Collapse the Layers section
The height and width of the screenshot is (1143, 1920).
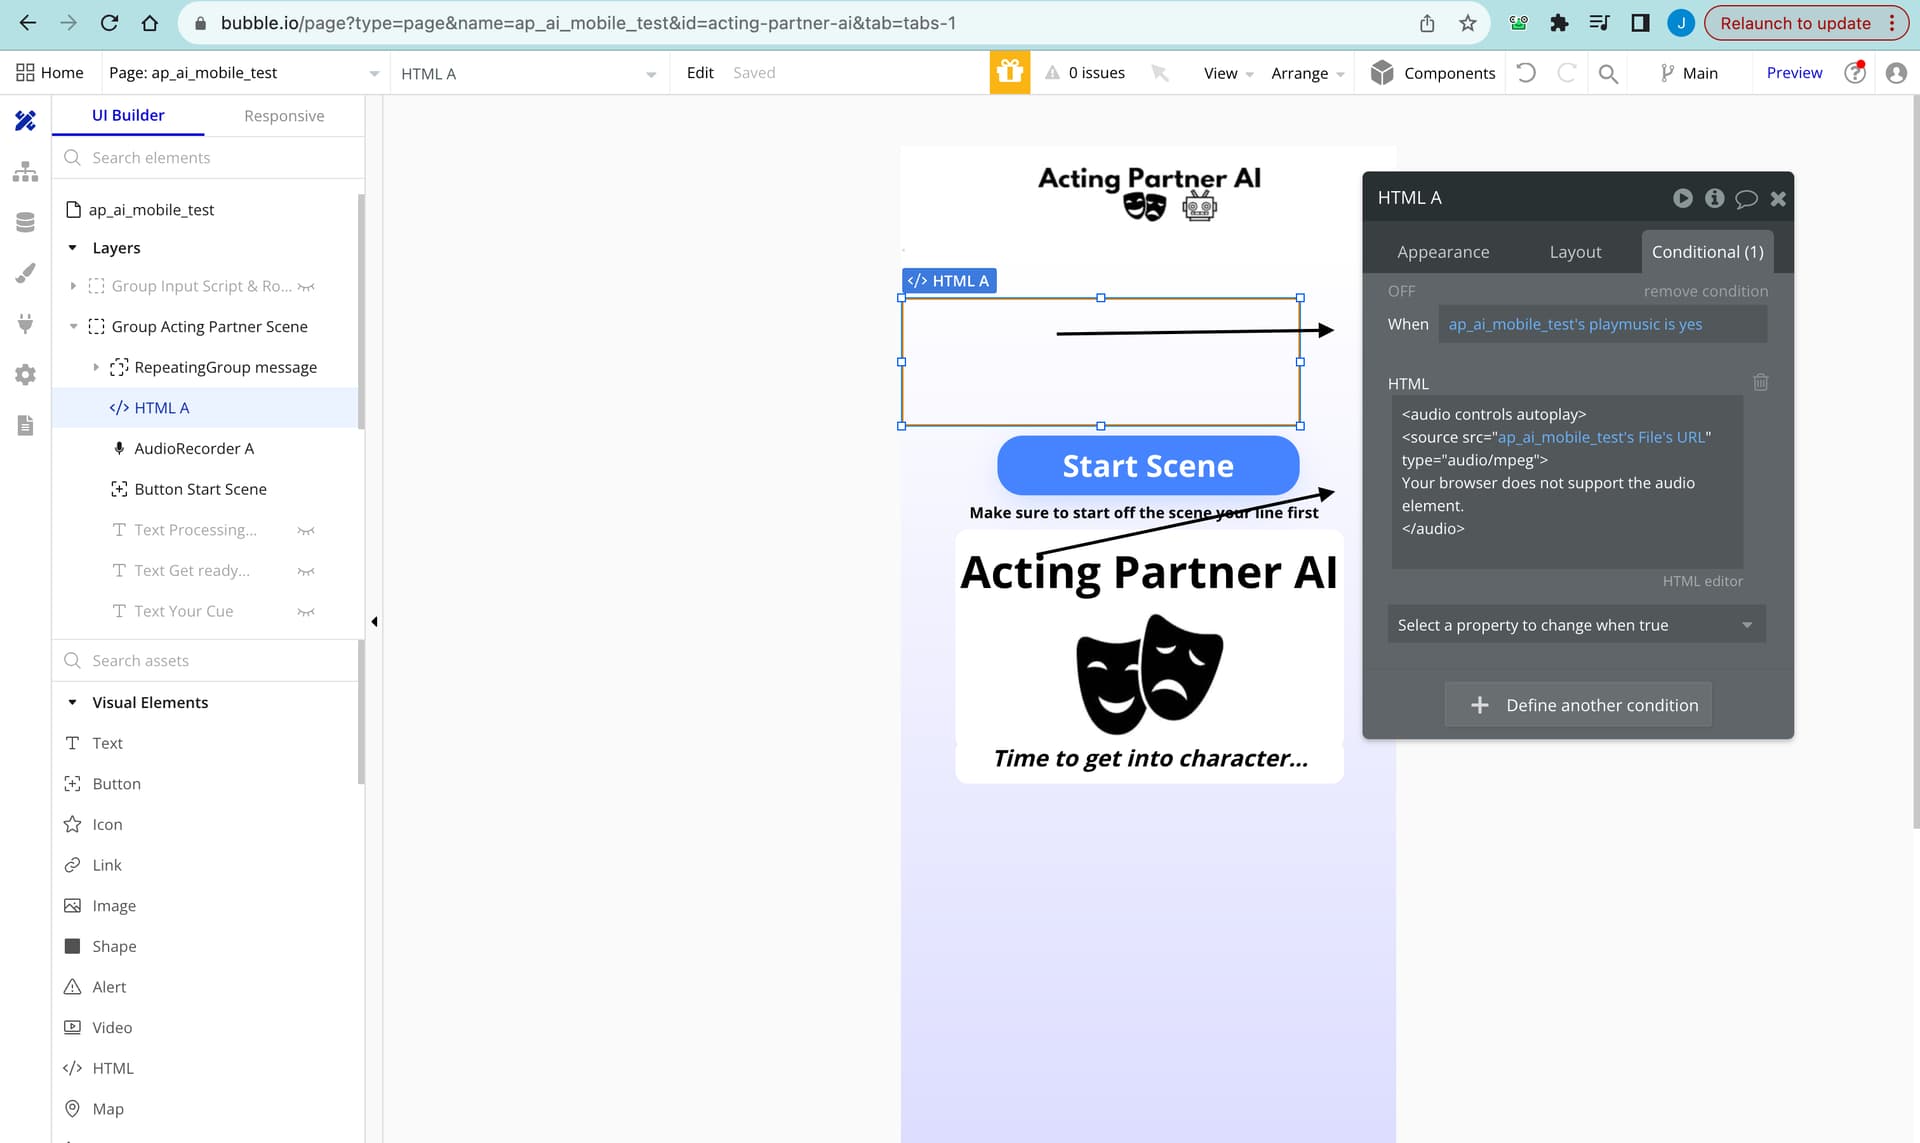[72, 247]
